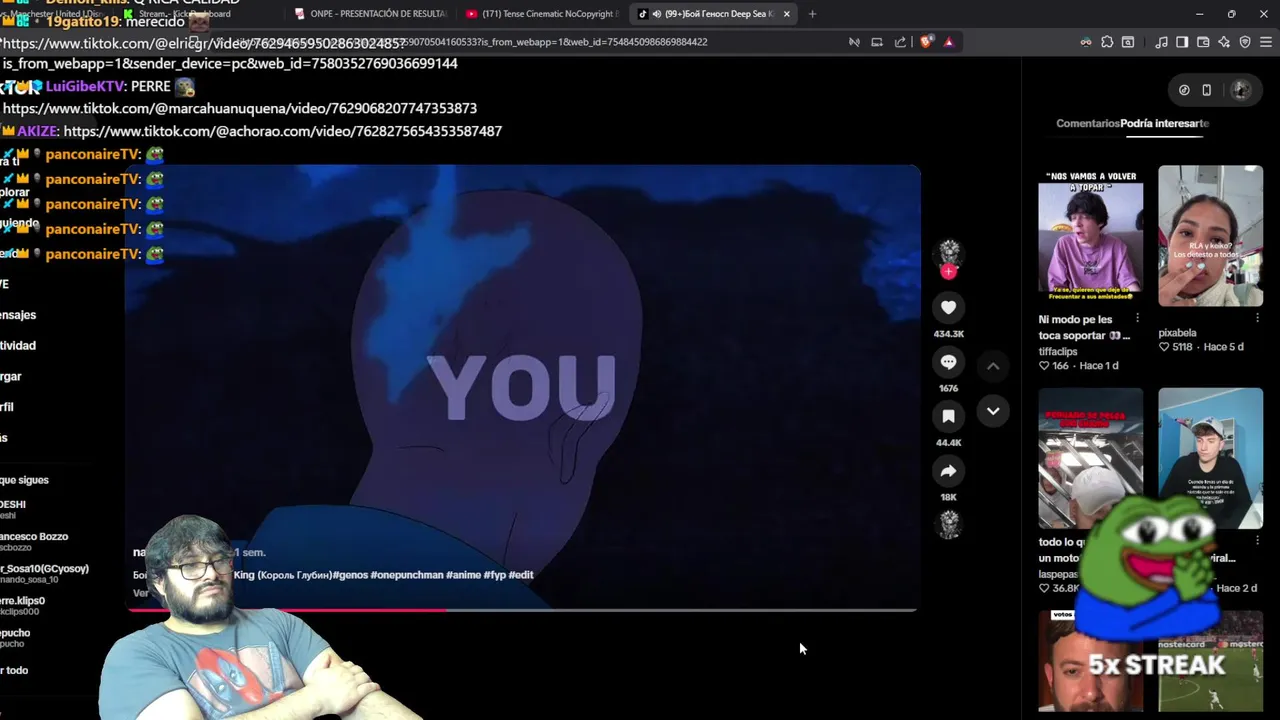Open the tab search icon in the toolbar

pyautogui.click(x=1128, y=42)
